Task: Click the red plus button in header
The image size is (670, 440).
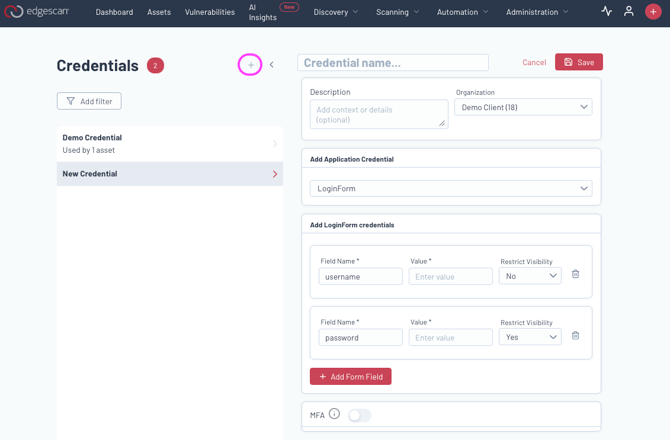Action: pos(653,12)
